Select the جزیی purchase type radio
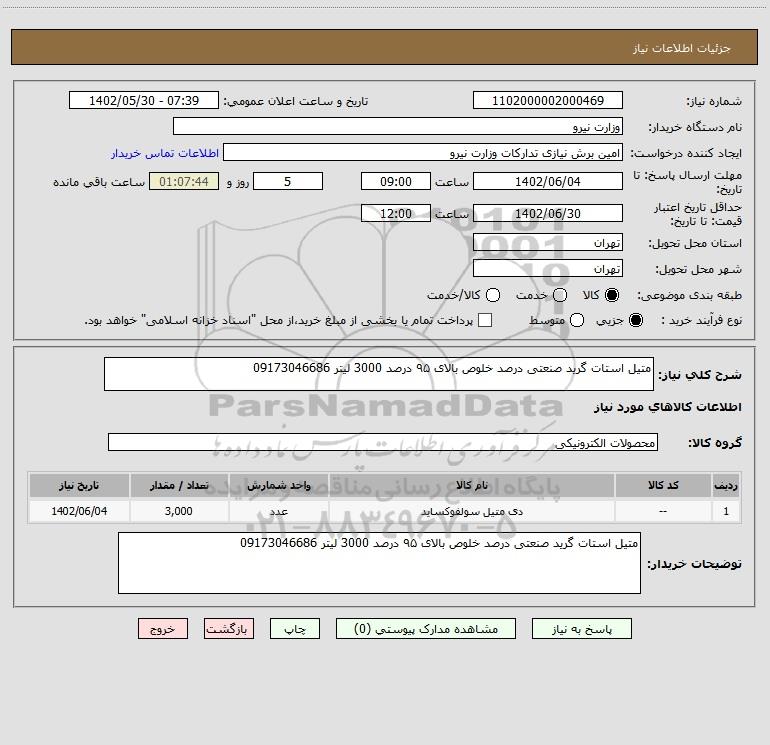770x745 pixels. point(635,320)
